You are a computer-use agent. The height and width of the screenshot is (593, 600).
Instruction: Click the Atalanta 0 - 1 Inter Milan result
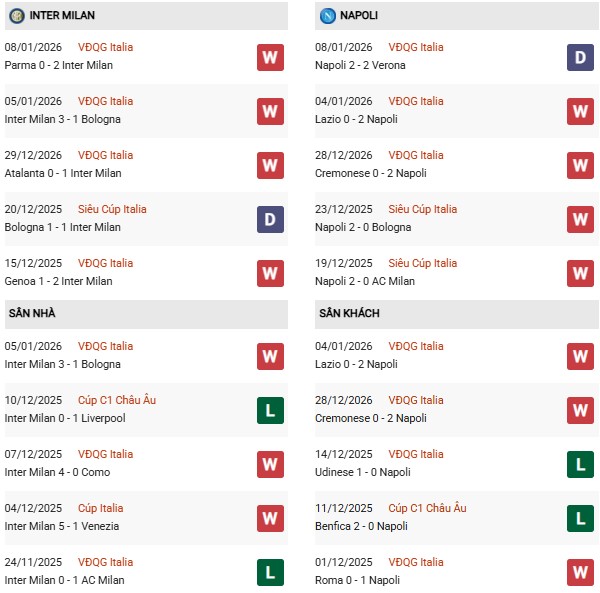coord(63,173)
